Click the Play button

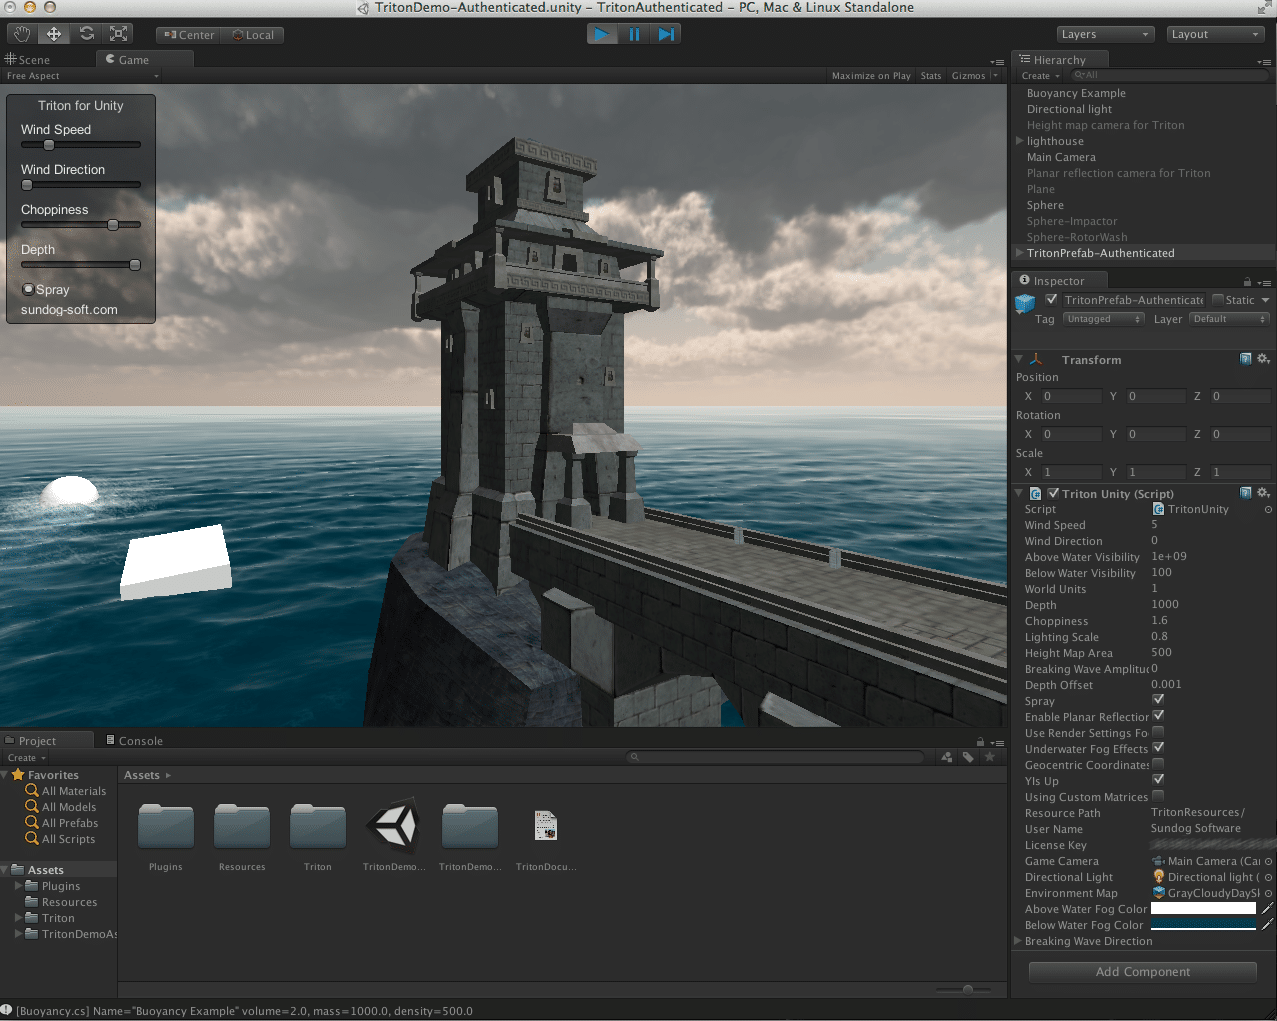pos(602,34)
